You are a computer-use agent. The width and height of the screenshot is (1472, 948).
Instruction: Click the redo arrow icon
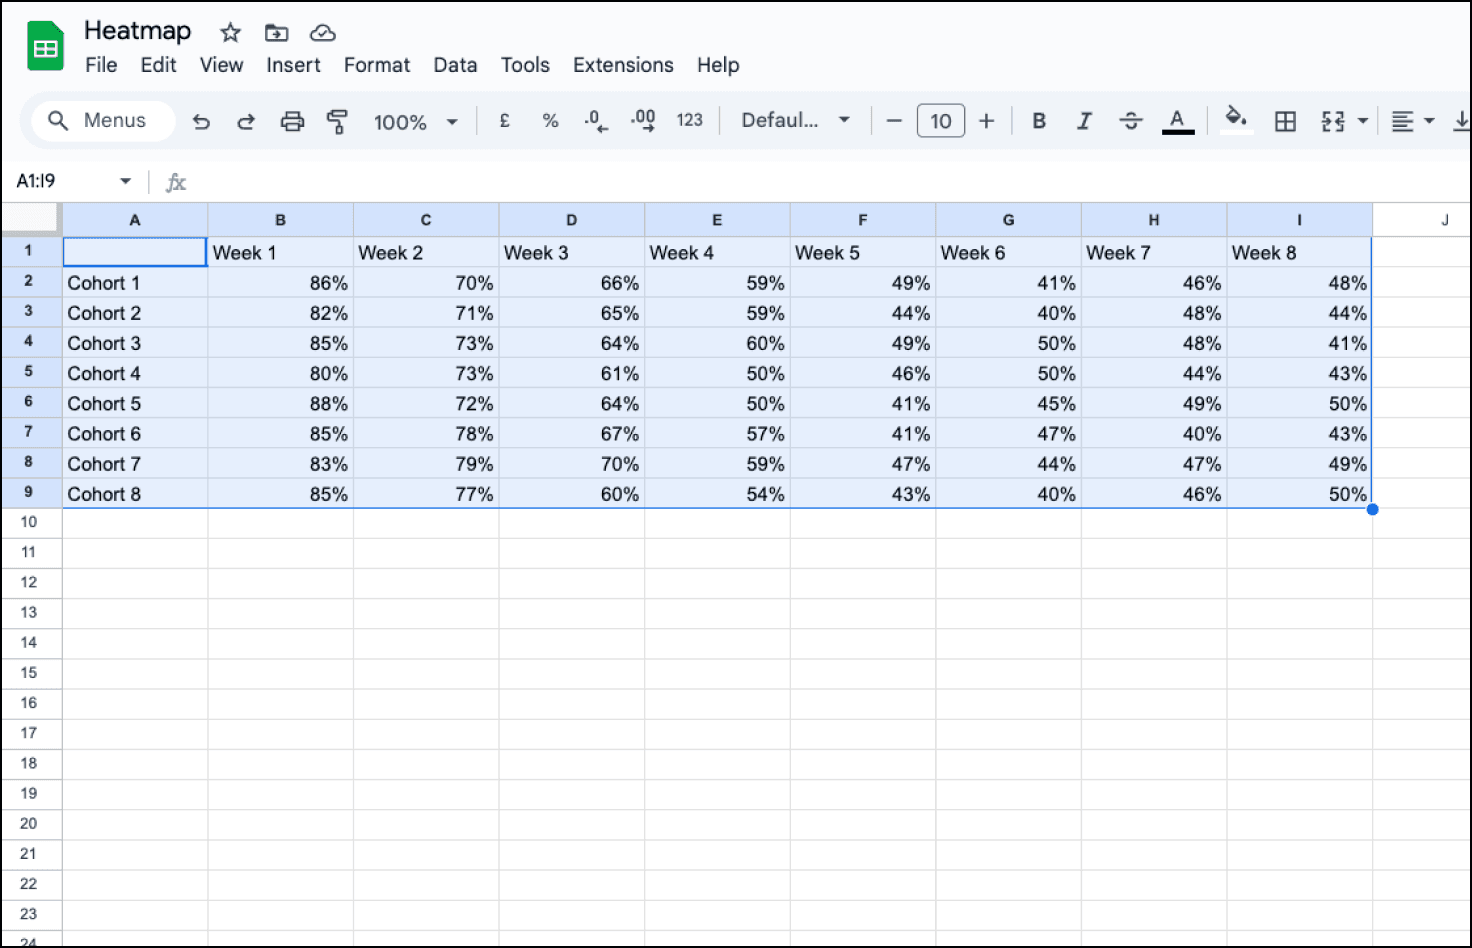tap(245, 121)
